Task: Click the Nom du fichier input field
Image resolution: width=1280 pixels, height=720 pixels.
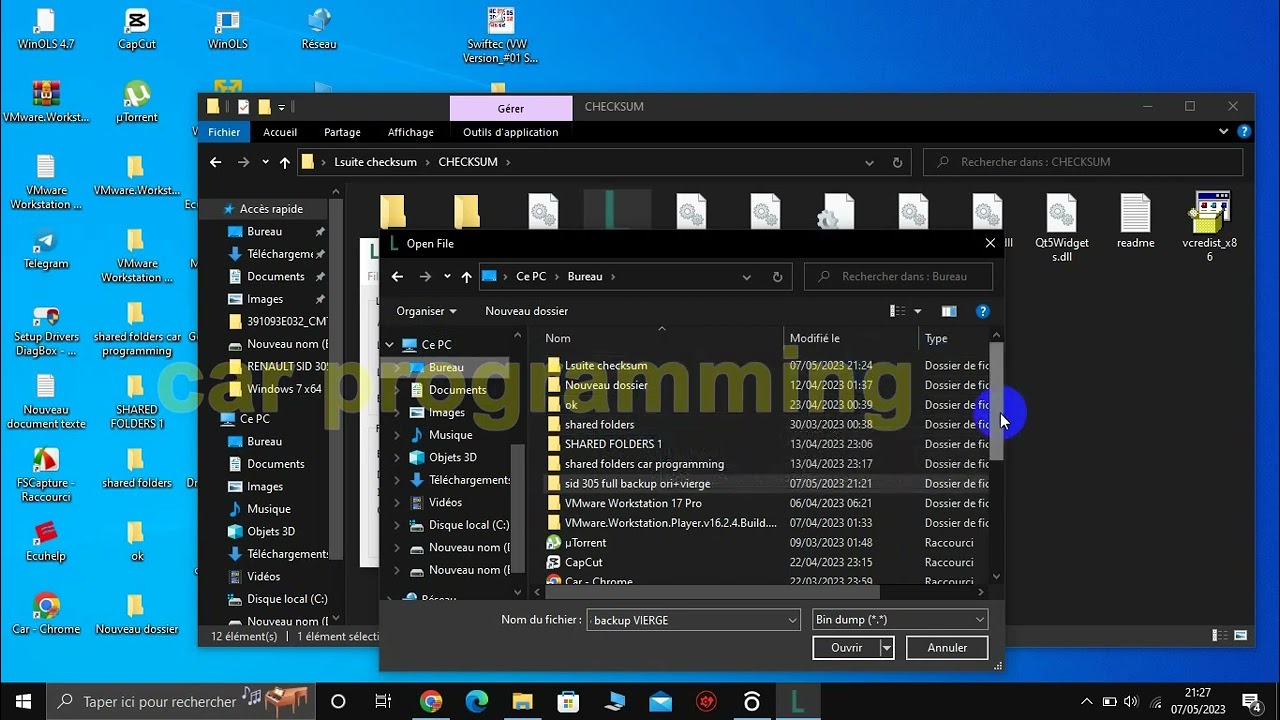Action: (x=687, y=620)
